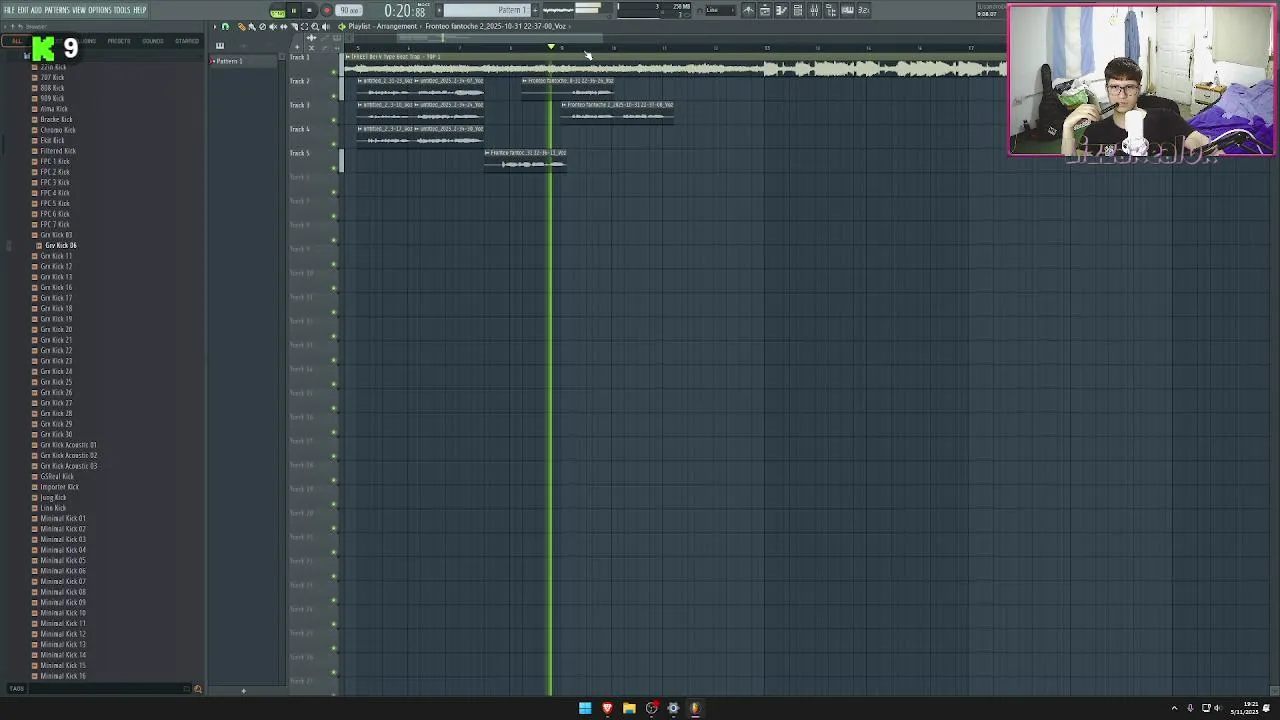Click the Track 5 header label

point(300,153)
